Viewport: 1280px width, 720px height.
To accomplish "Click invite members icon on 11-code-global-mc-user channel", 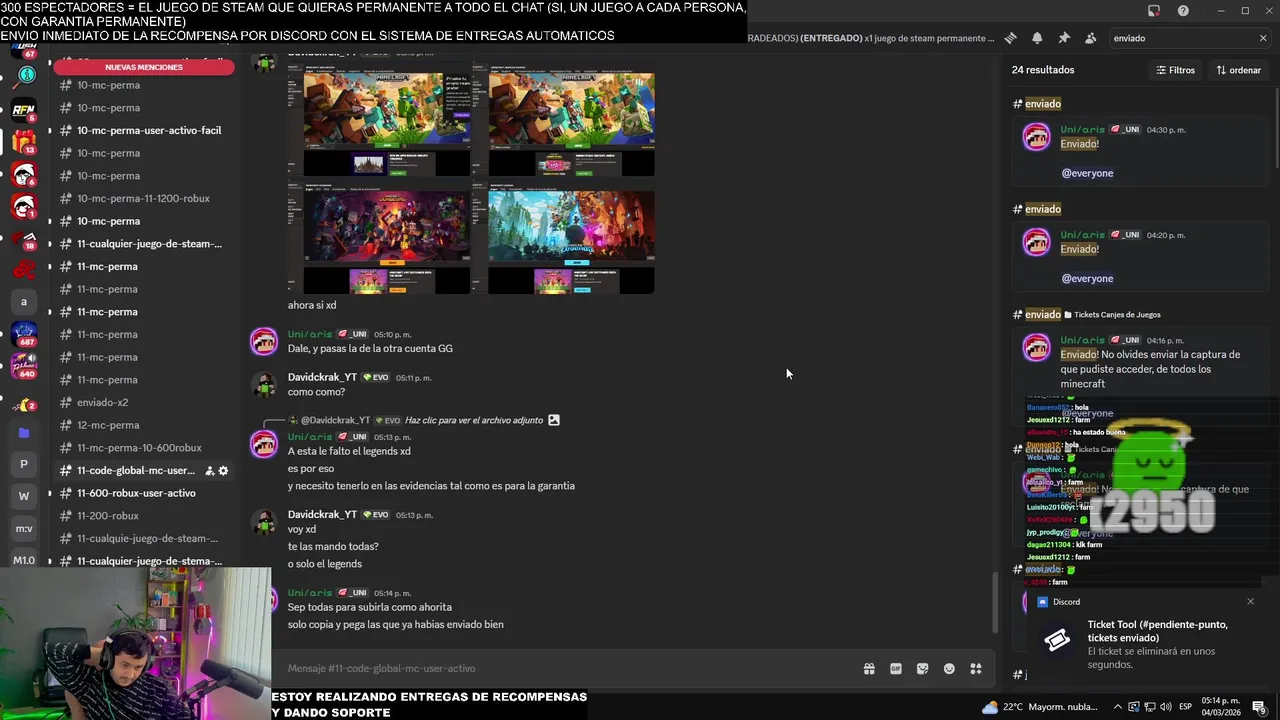I will 209,471.
